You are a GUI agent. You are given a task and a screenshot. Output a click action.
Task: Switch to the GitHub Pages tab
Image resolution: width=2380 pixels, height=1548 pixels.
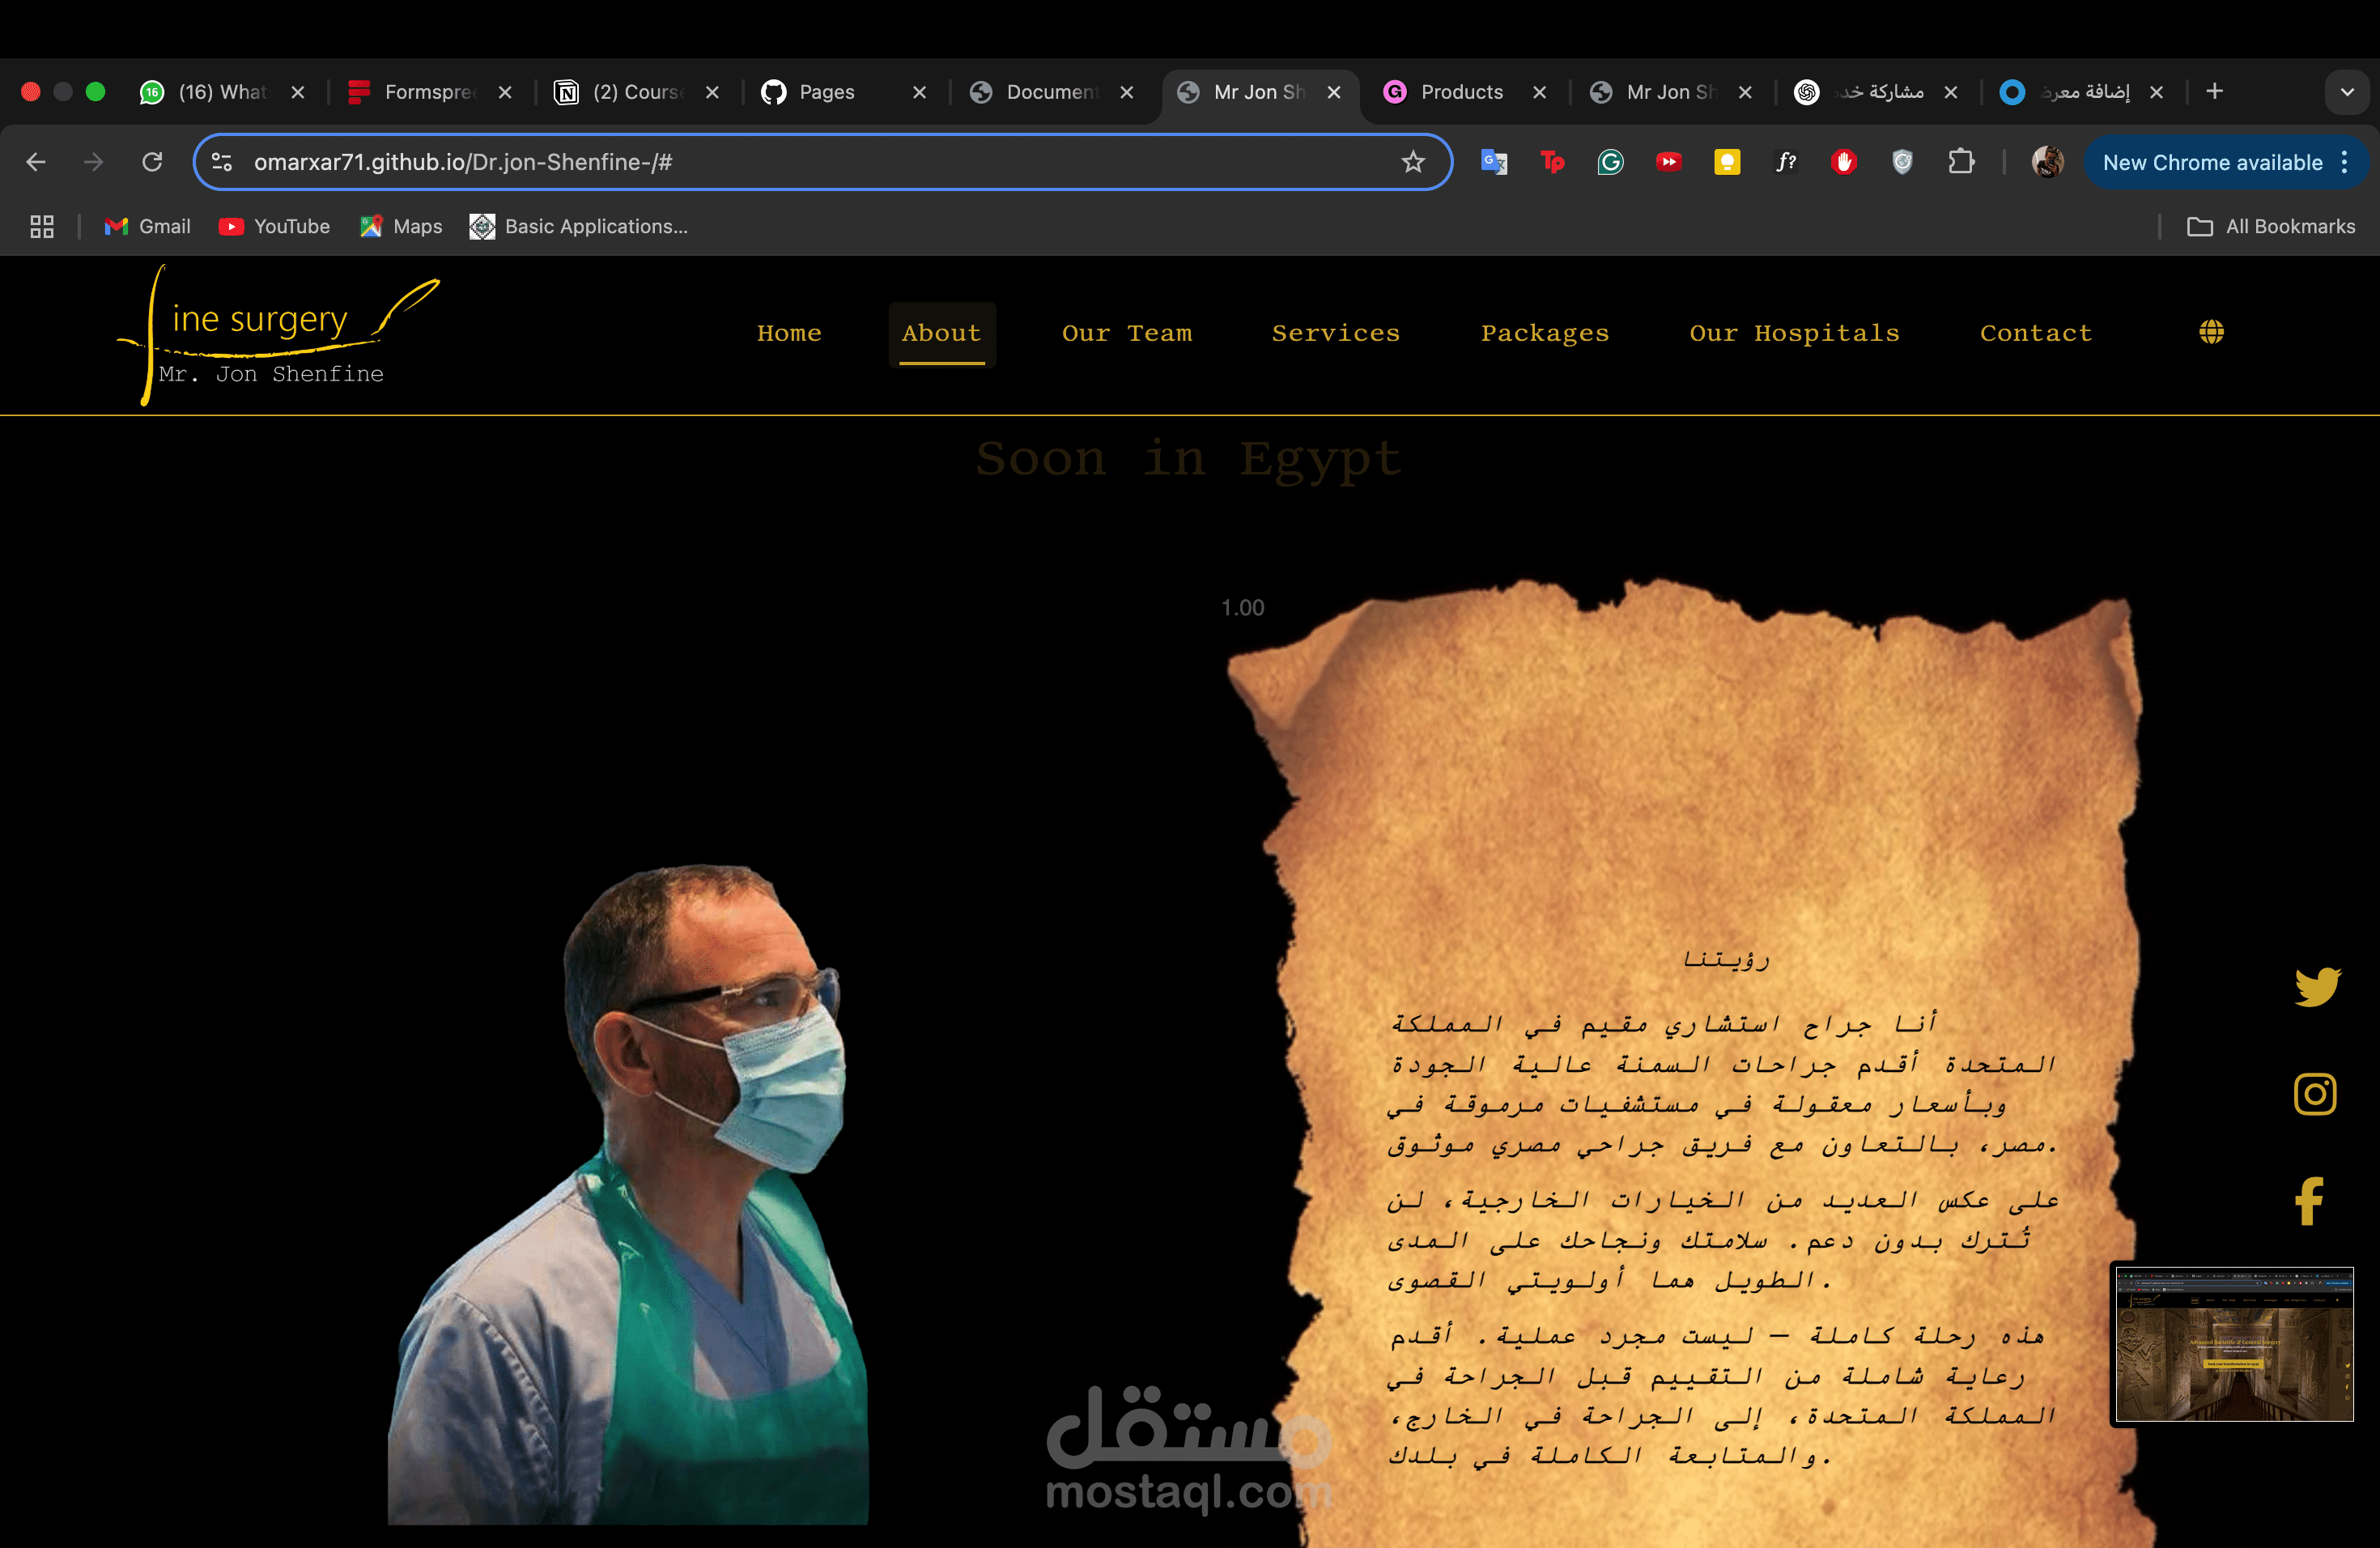click(826, 92)
